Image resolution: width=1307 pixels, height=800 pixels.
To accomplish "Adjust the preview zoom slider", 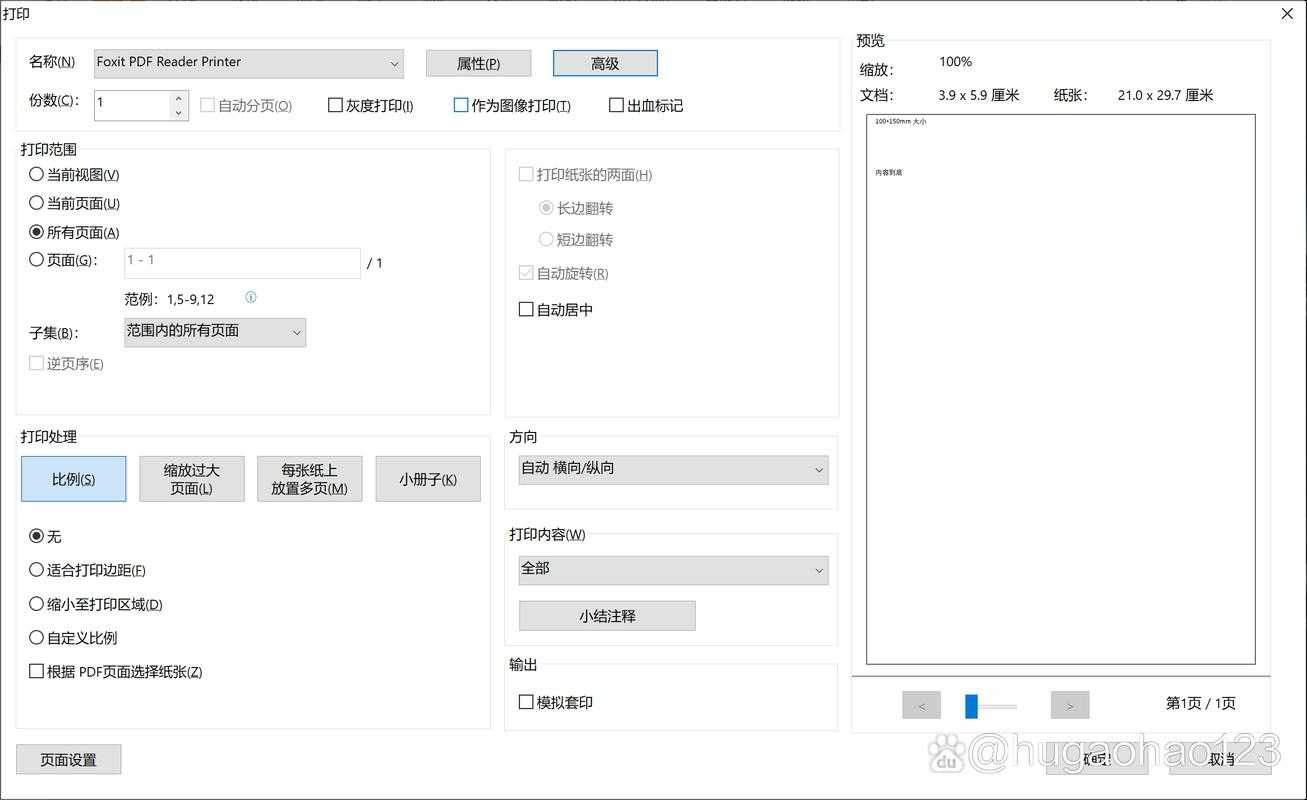I will tap(971, 705).
